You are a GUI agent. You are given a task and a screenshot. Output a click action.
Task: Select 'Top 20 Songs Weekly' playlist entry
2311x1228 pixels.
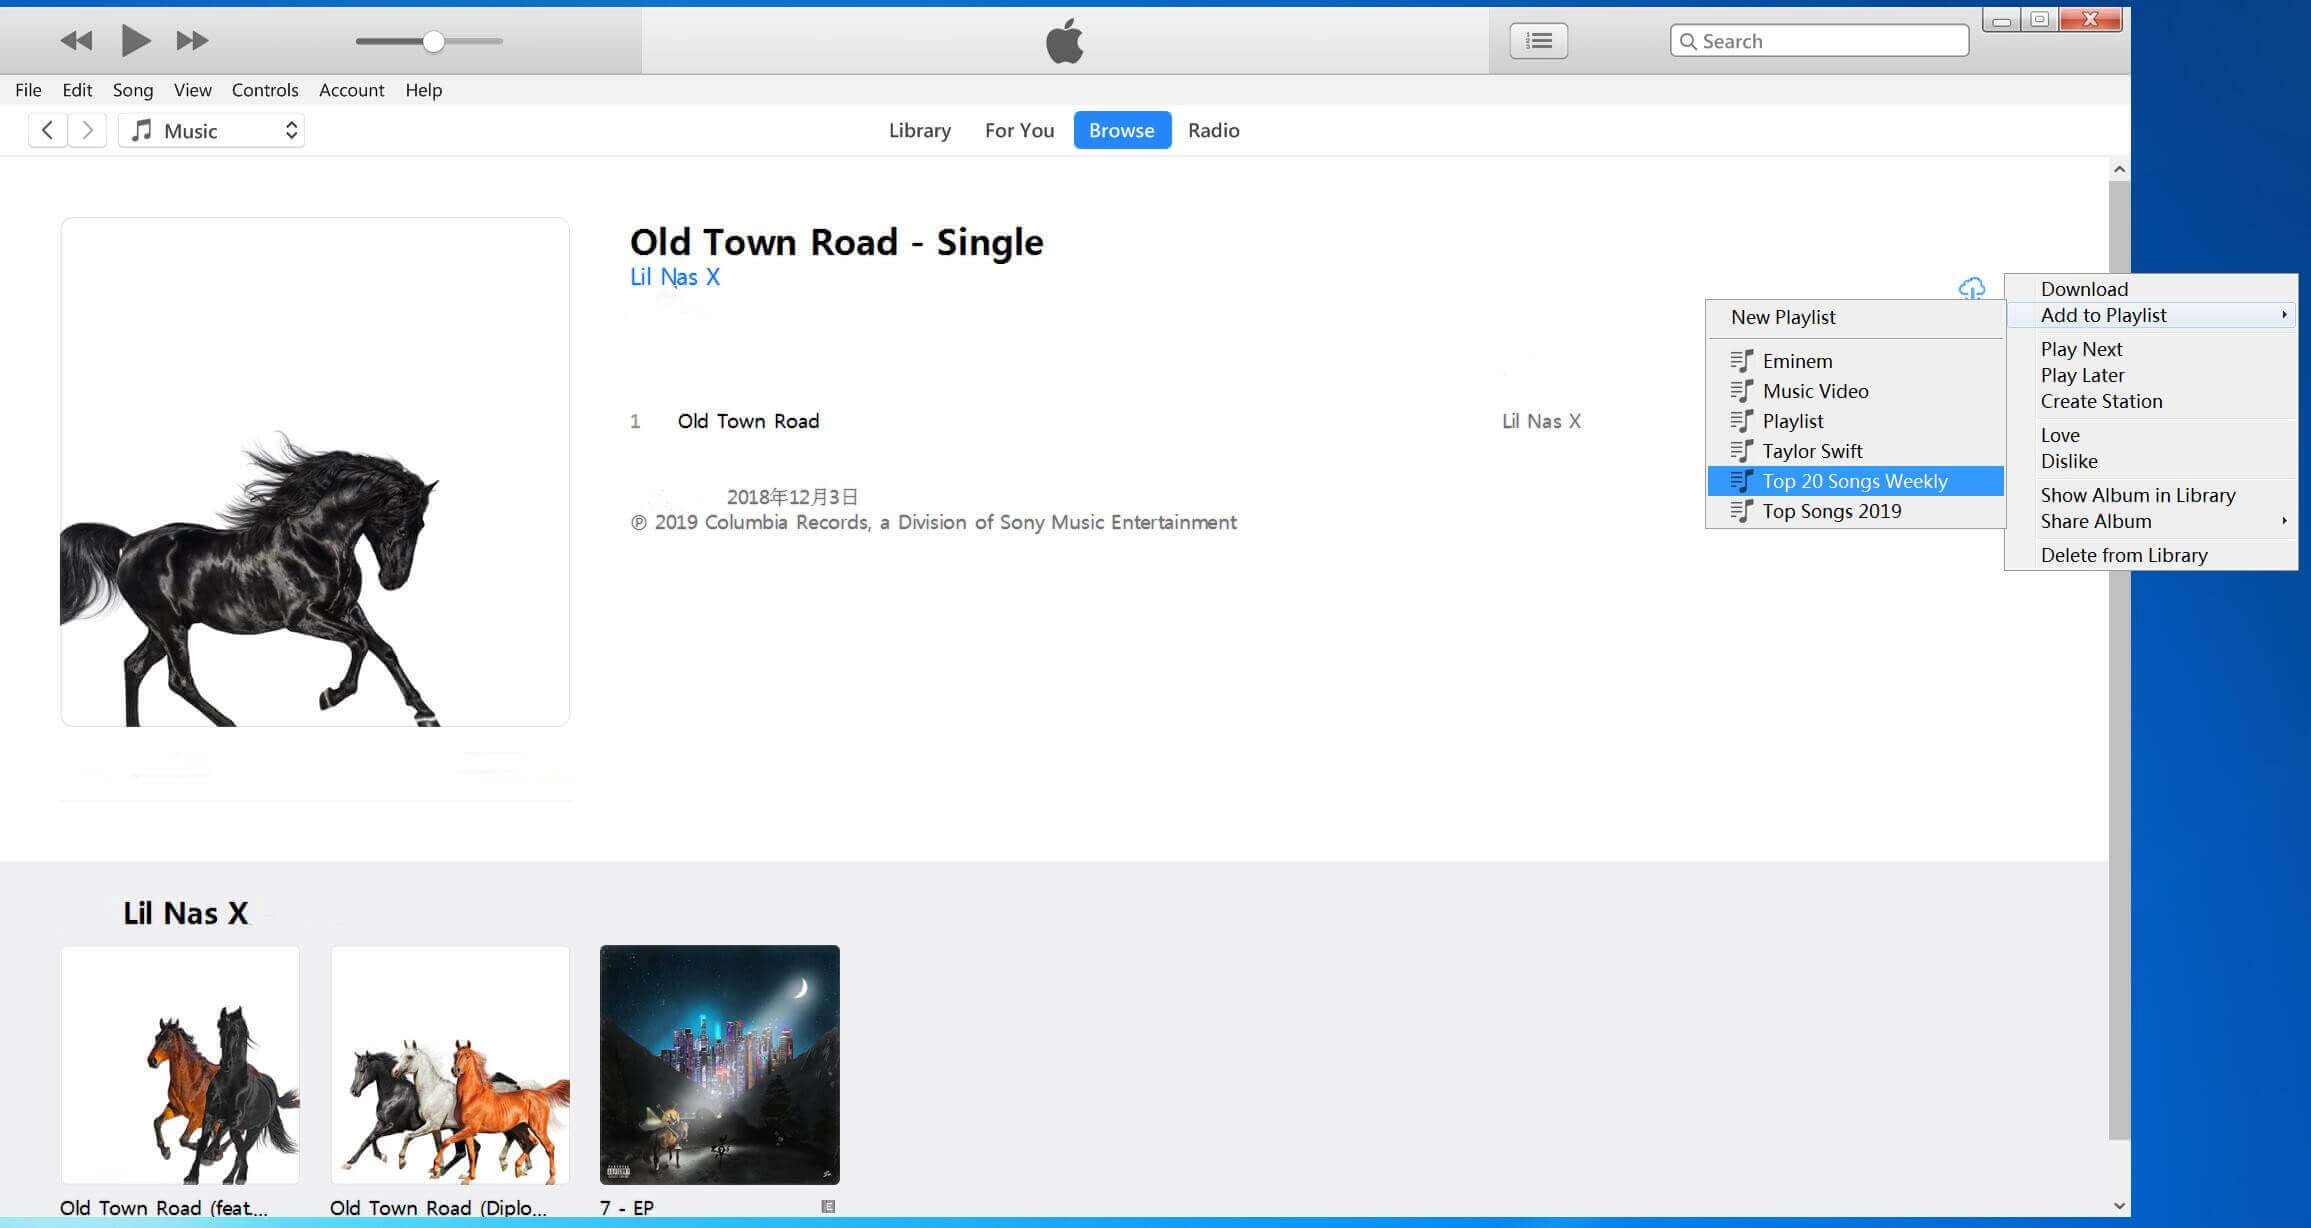1854,480
